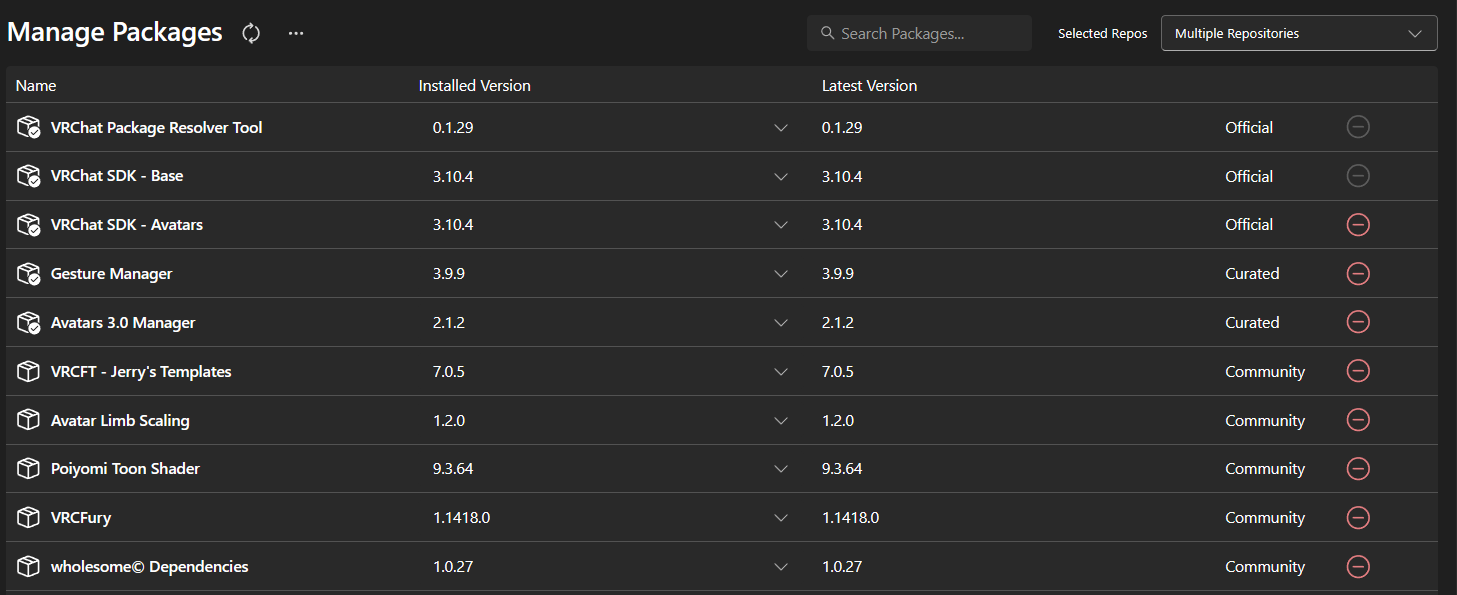1457x595 pixels.
Task: Click wholesome© Dependencies package icon
Action: [x=29, y=566]
